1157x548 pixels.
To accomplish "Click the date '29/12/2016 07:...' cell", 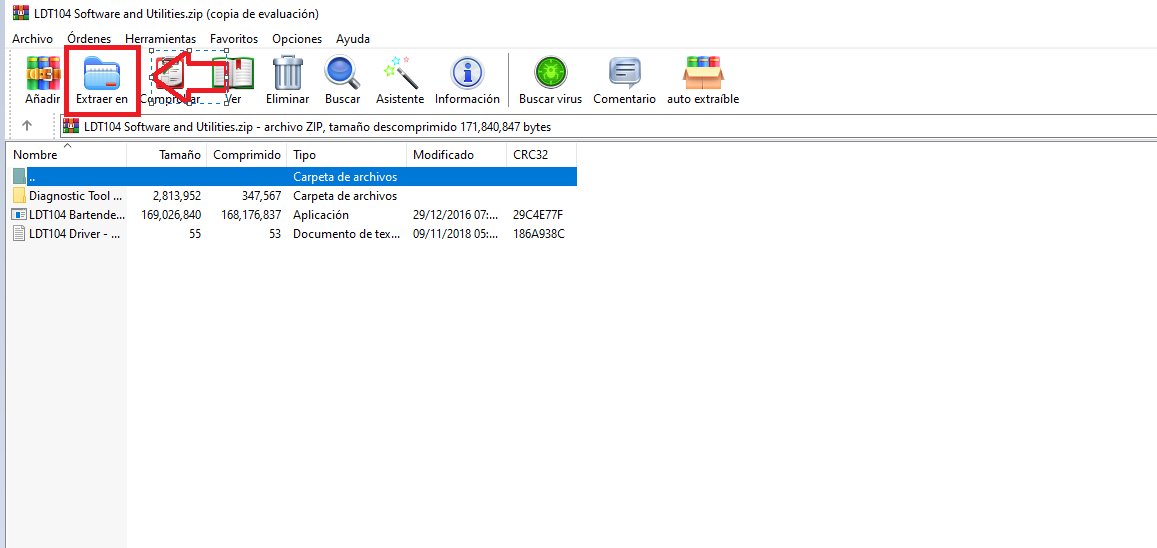I will pyautogui.click(x=455, y=215).
